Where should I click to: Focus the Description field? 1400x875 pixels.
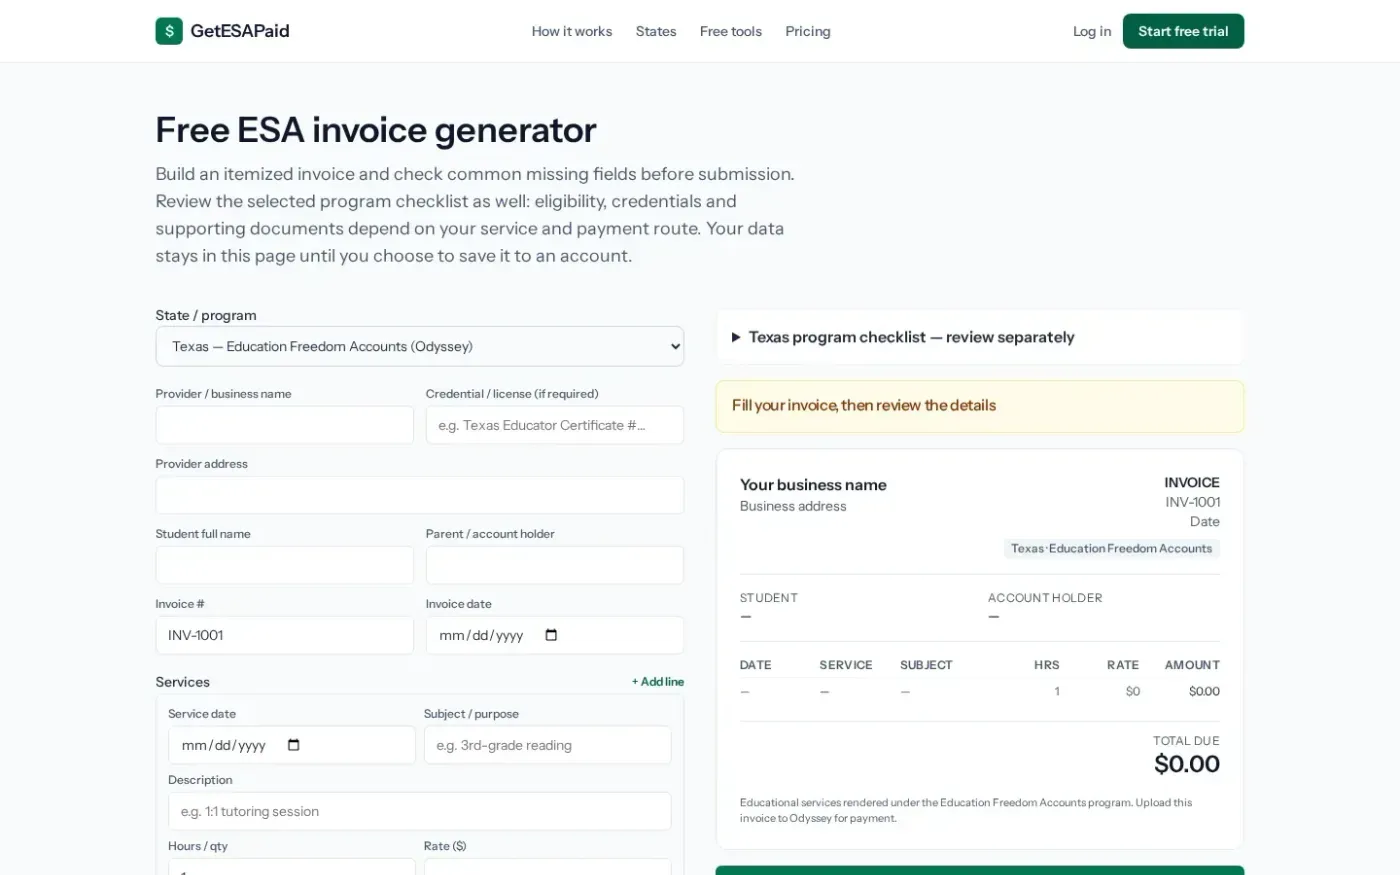click(x=420, y=811)
